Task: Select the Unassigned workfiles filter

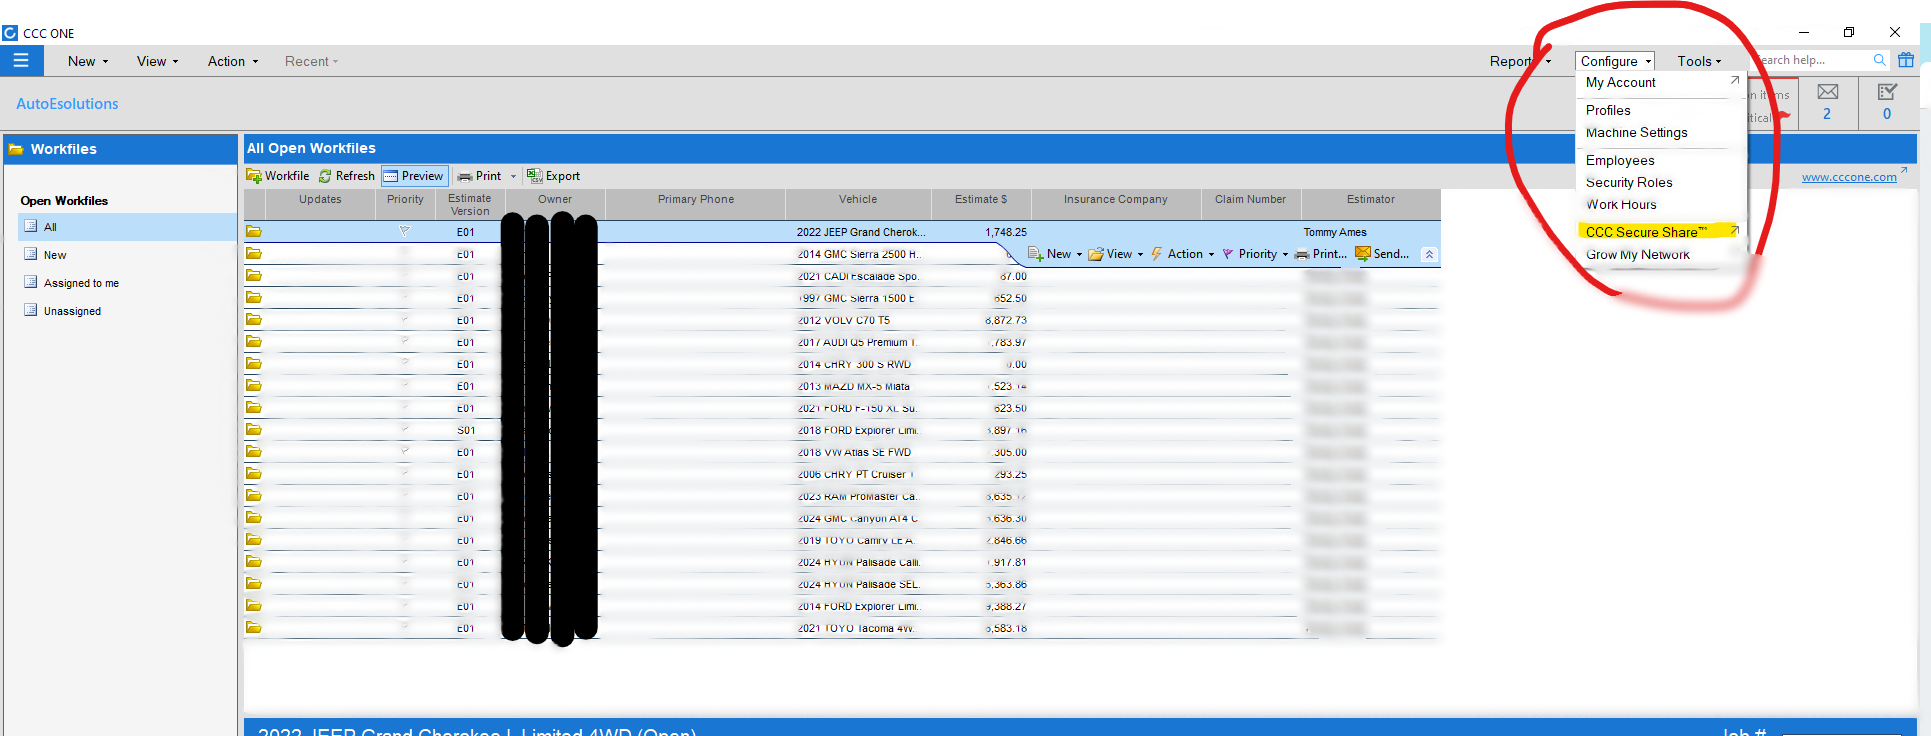Action: pyautogui.click(x=71, y=311)
